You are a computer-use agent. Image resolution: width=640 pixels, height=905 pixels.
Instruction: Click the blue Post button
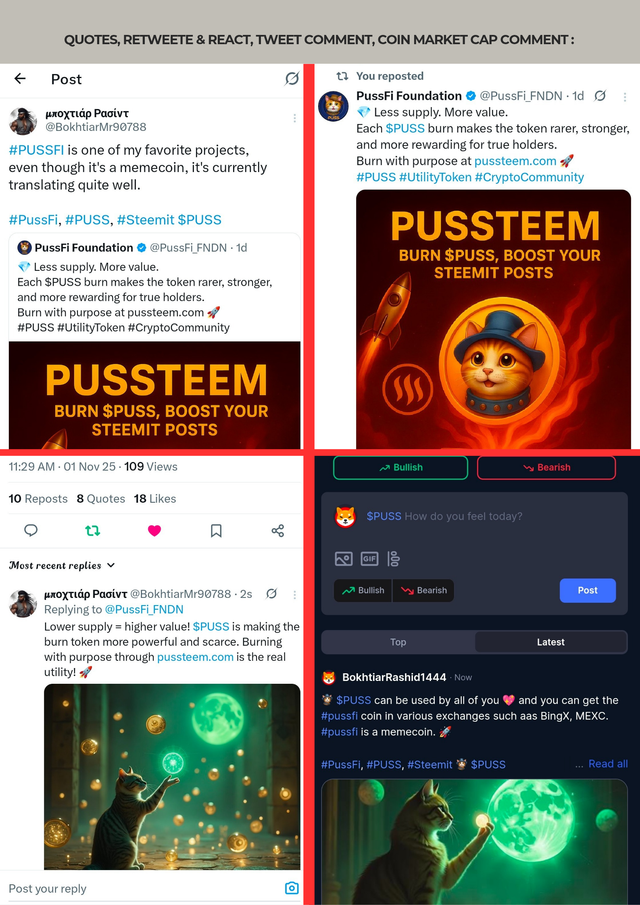[587, 590]
